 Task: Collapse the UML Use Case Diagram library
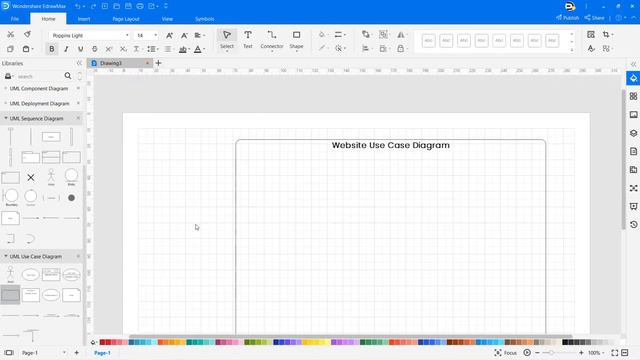pos(6,256)
